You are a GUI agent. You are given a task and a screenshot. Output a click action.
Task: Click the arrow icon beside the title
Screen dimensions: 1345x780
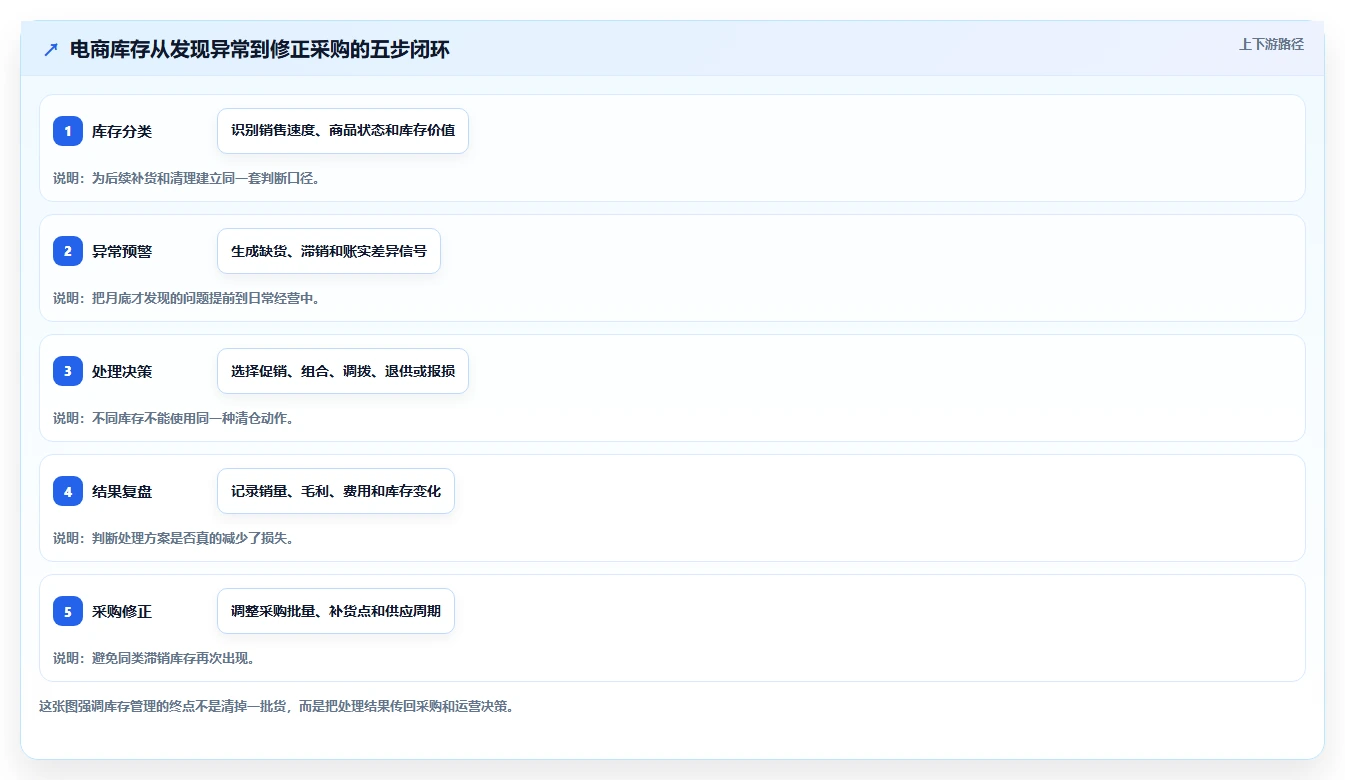[51, 50]
